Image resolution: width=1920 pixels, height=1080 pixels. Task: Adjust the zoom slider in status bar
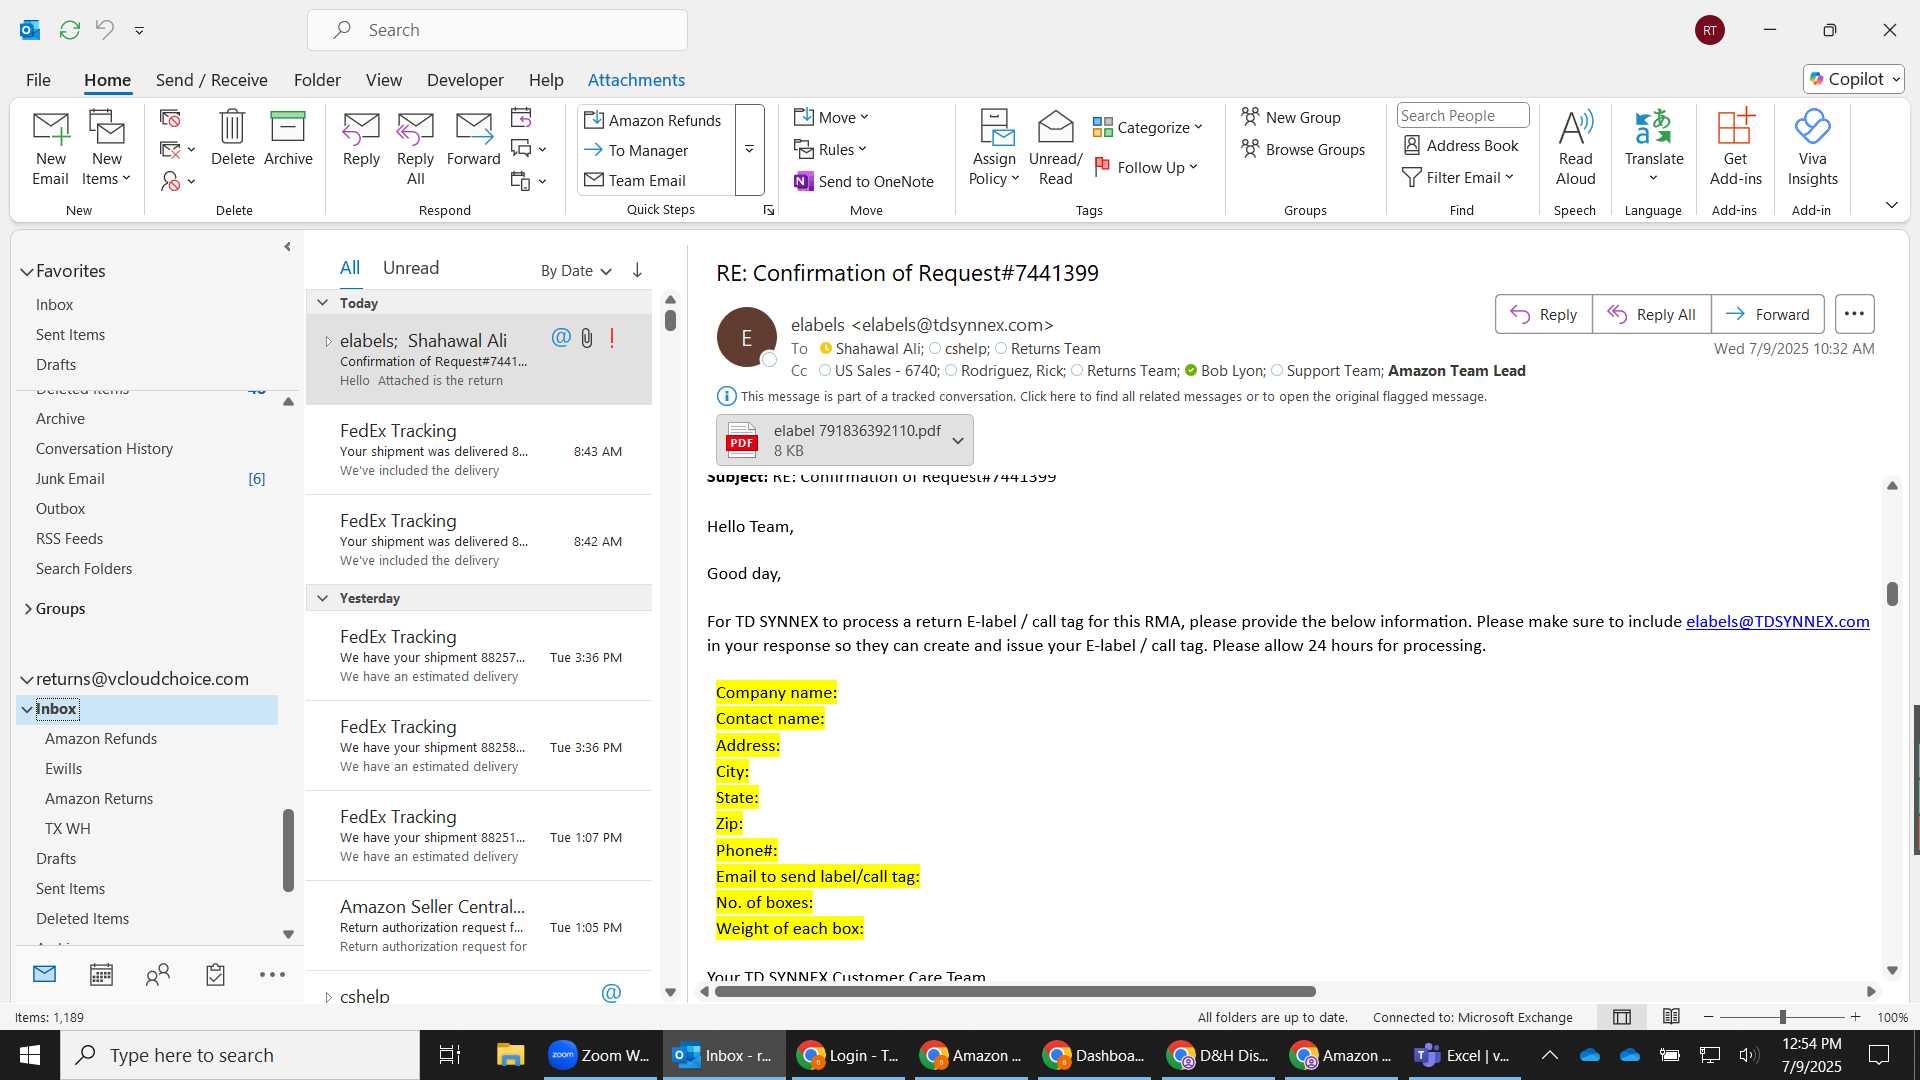(x=1781, y=1017)
